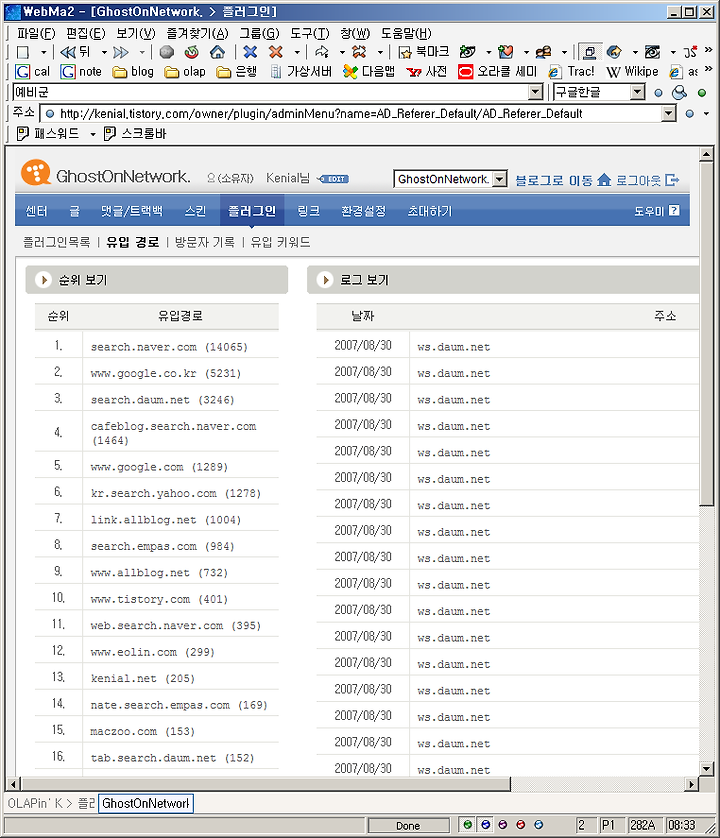The width and height of the screenshot is (720, 838).
Task: Open the 유입 키워드 submenu link
Action: (x=280, y=242)
